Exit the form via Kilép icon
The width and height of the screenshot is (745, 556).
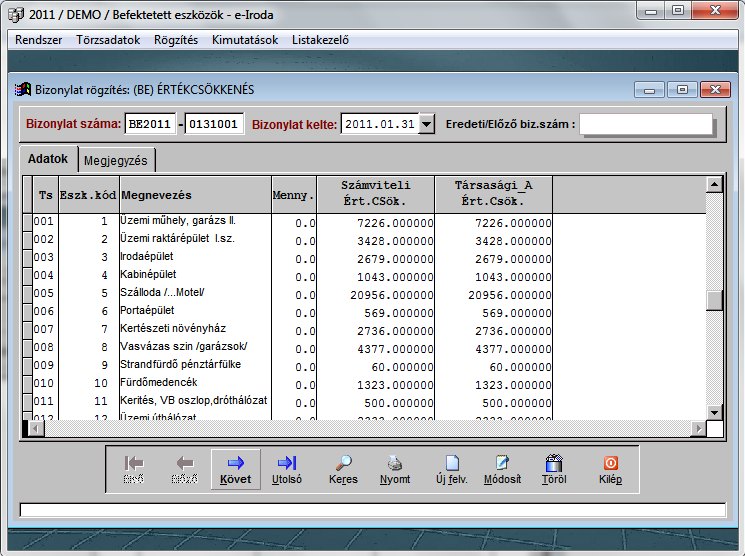click(610, 469)
